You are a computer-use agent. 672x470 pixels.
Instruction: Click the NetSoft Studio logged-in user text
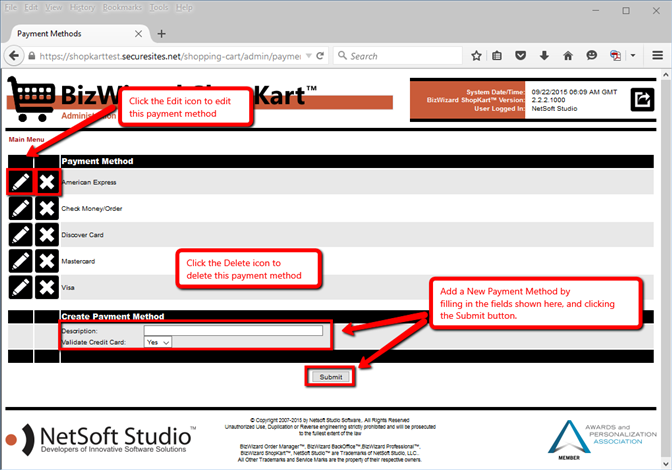(x=554, y=109)
